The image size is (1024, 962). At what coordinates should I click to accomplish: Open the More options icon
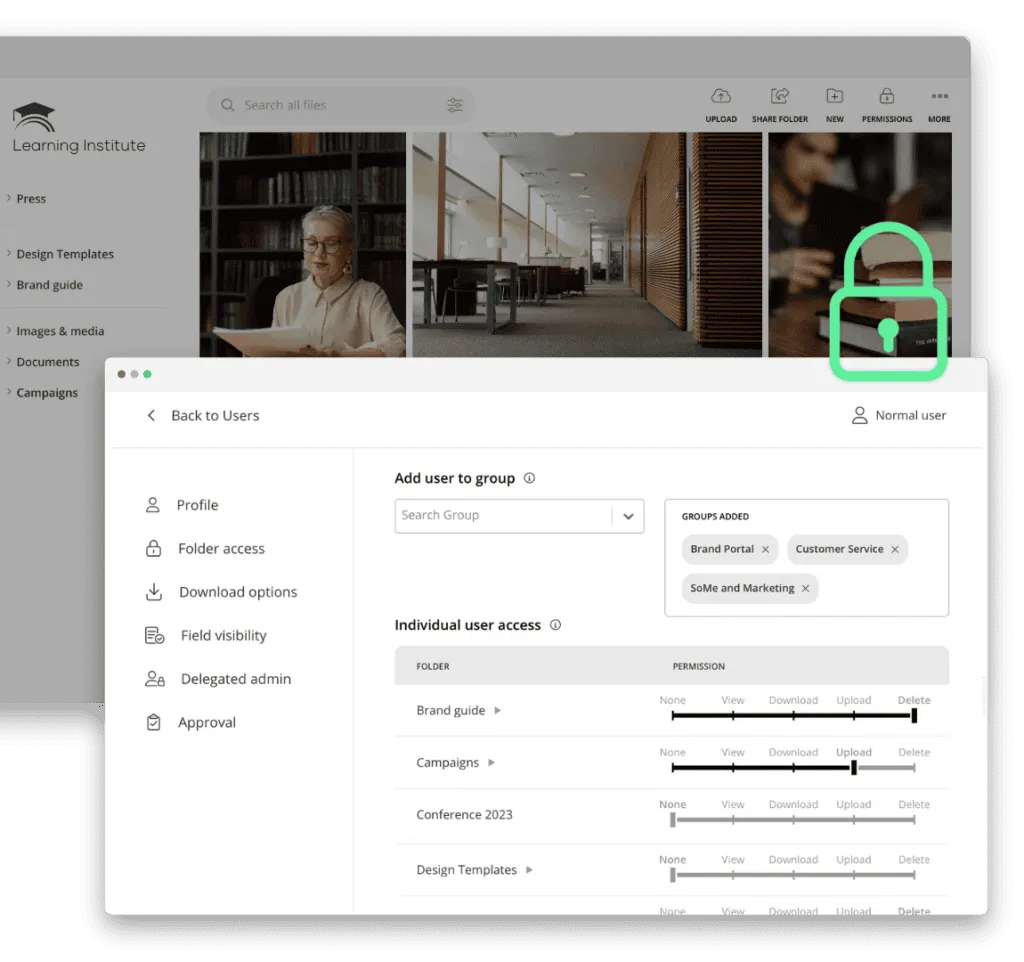click(x=940, y=96)
